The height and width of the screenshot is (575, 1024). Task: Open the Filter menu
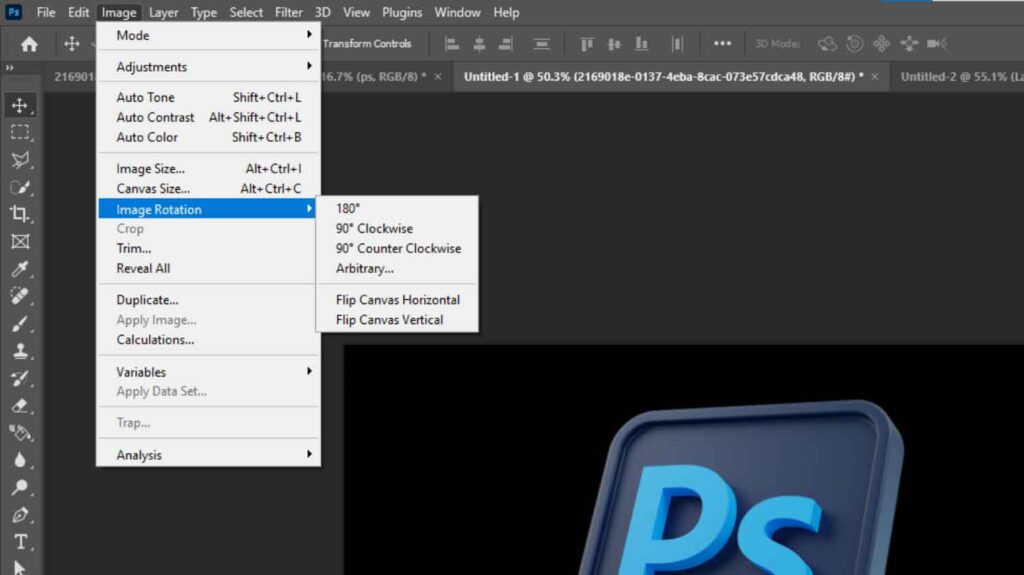(x=289, y=12)
